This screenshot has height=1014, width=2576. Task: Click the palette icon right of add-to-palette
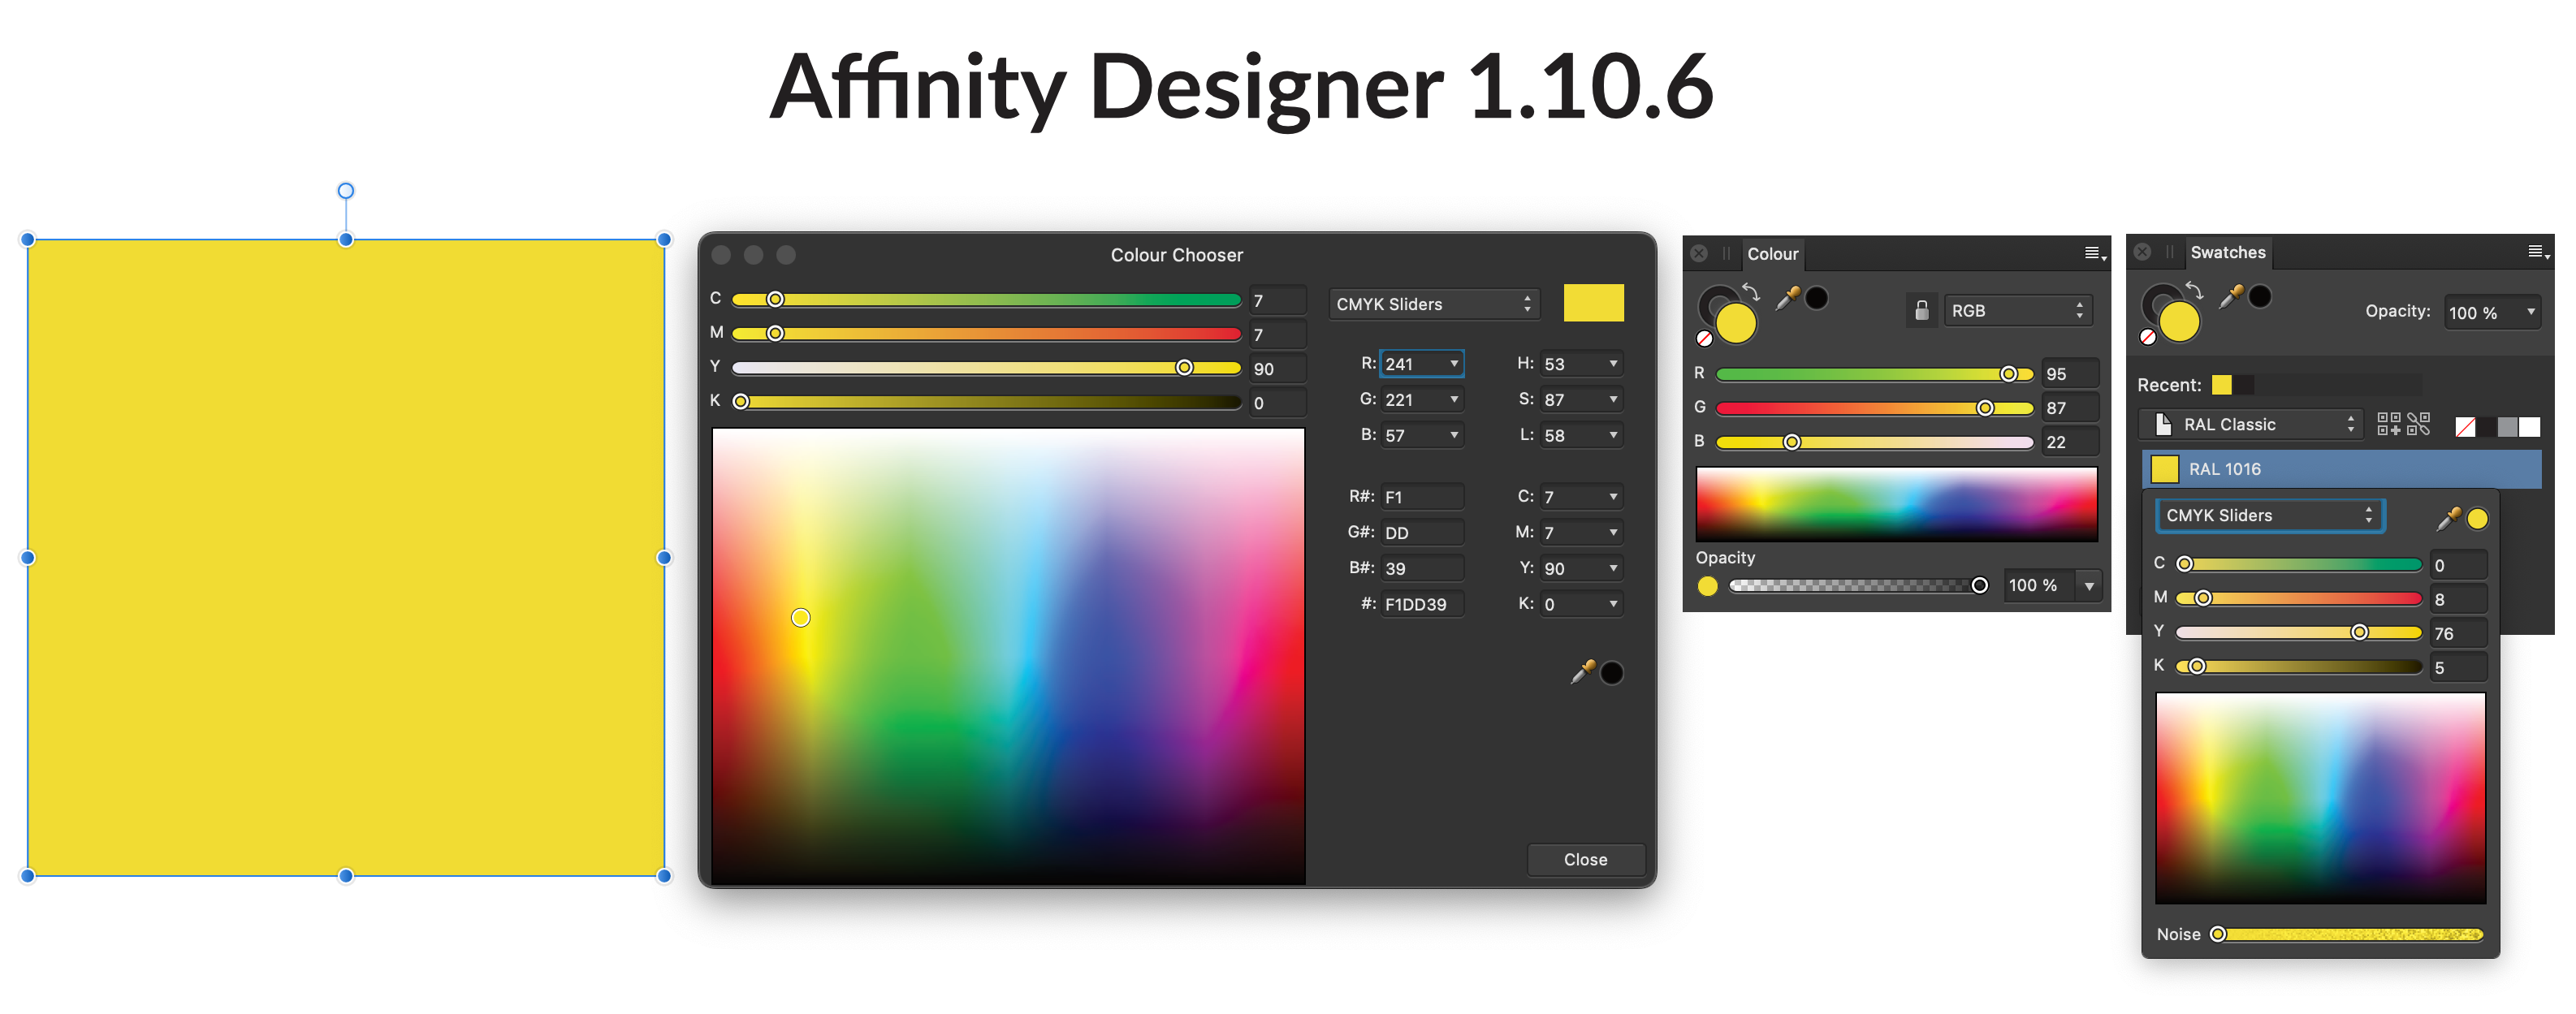pyautogui.click(x=2418, y=424)
